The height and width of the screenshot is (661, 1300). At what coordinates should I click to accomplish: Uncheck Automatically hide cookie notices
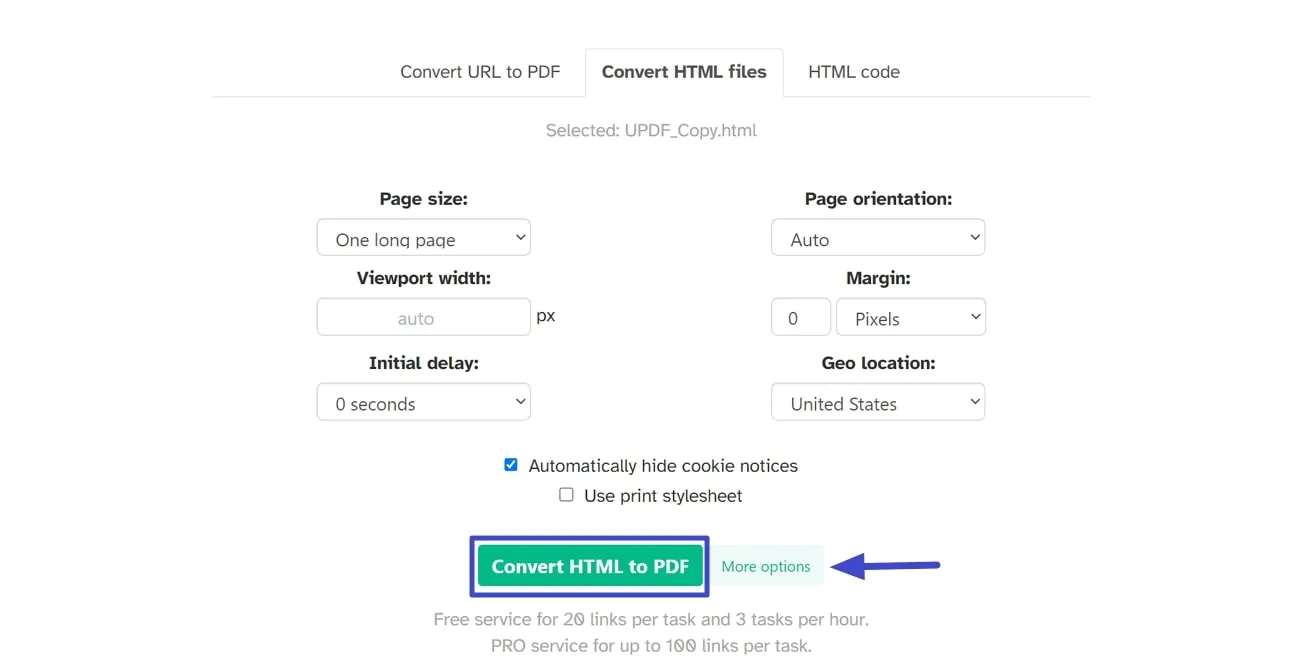511,464
